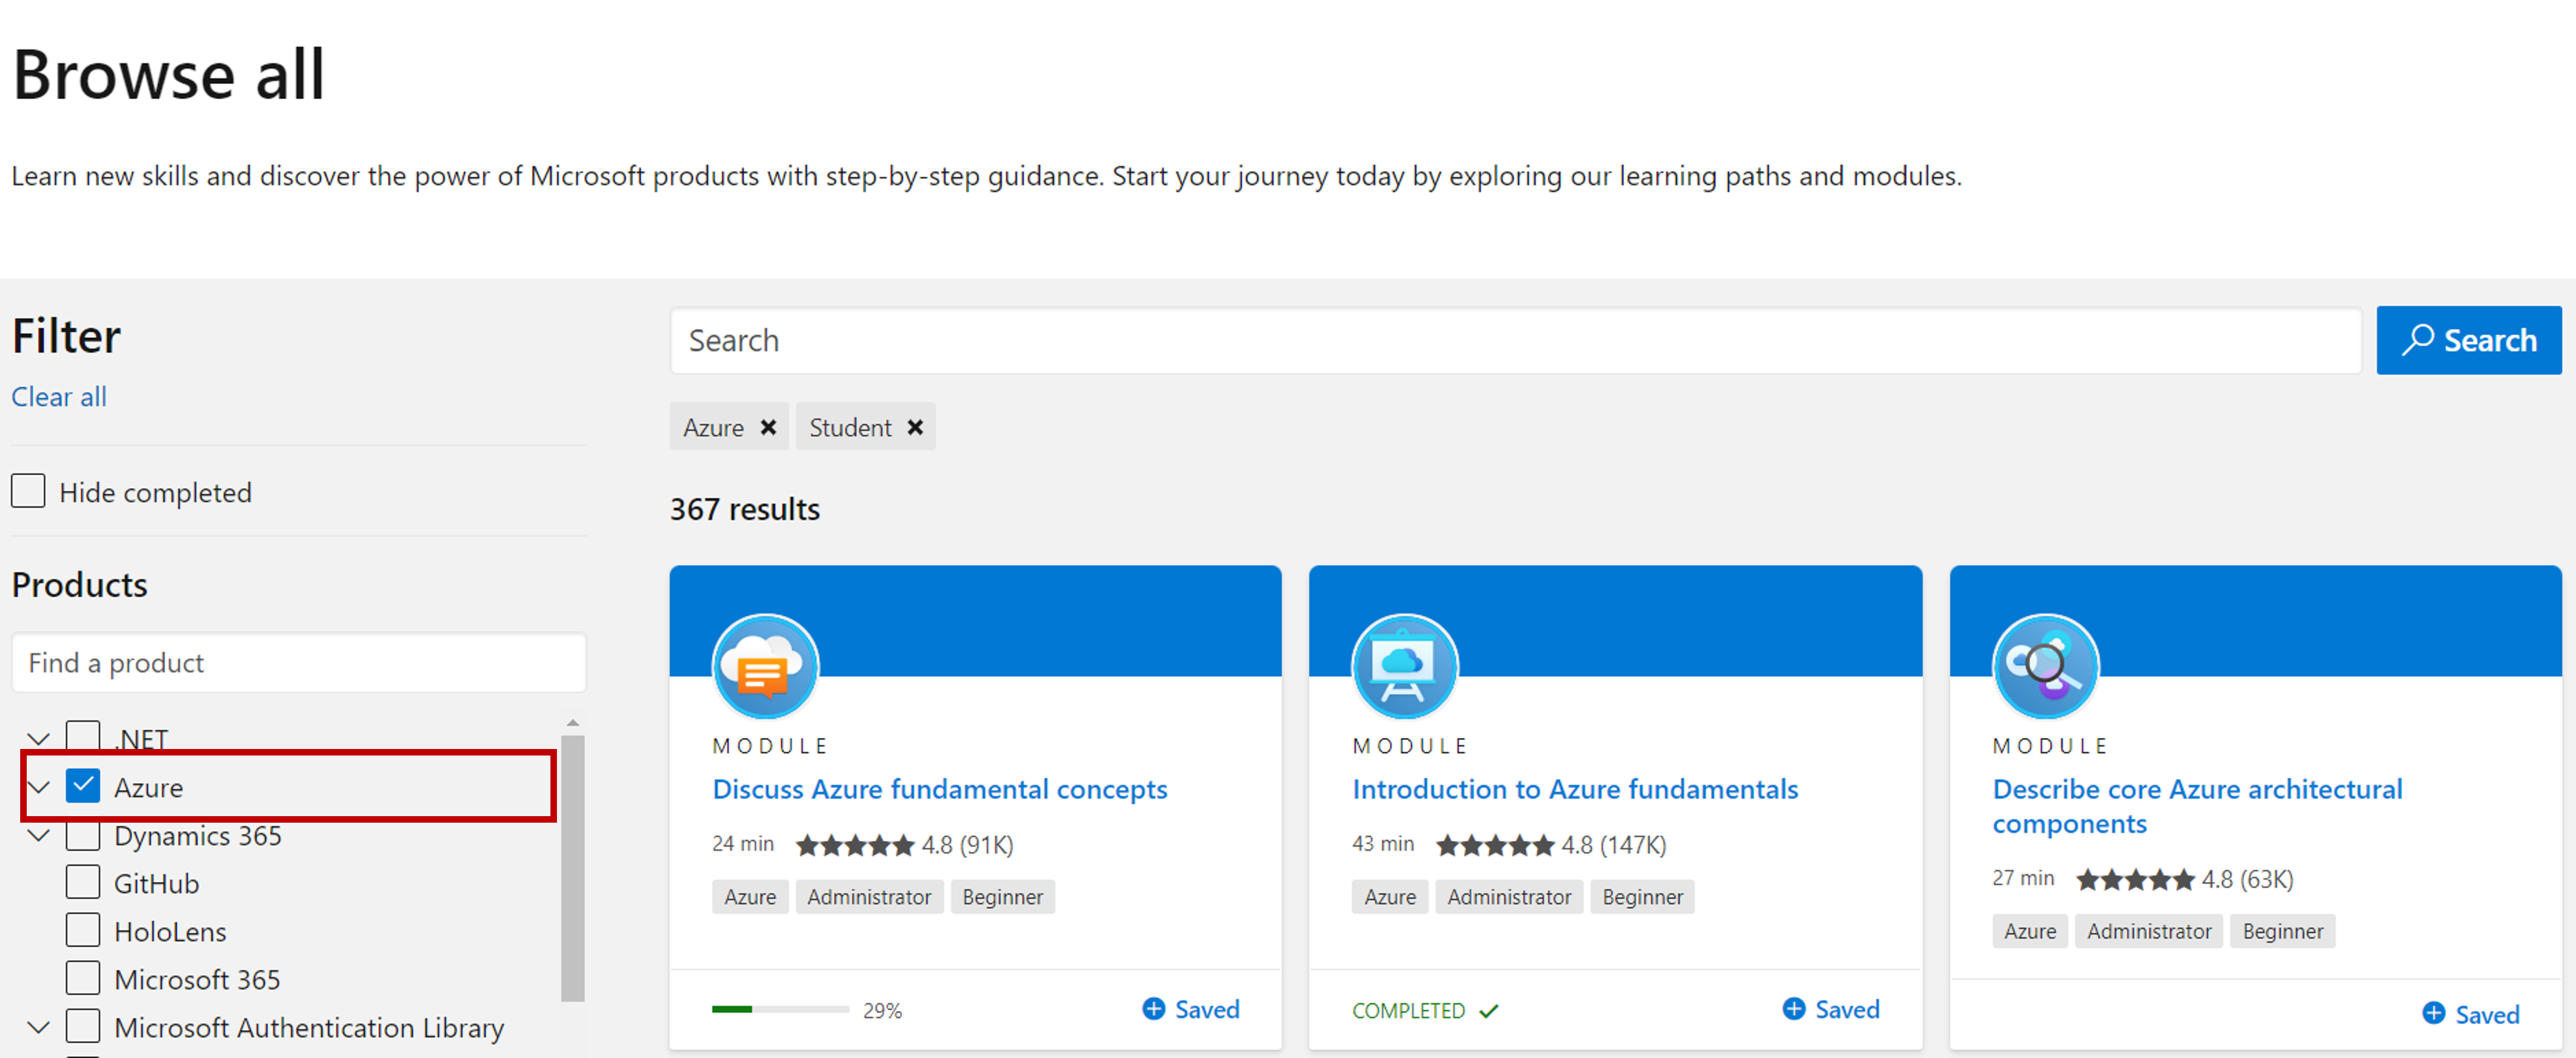Image resolution: width=2576 pixels, height=1058 pixels.
Task: Click the 27 min duration text
Action: [2023, 878]
